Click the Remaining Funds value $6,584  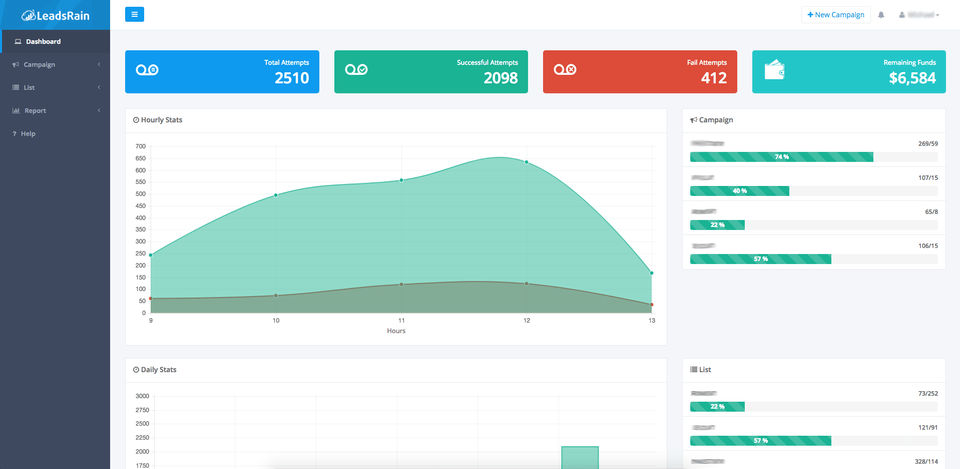[912, 78]
